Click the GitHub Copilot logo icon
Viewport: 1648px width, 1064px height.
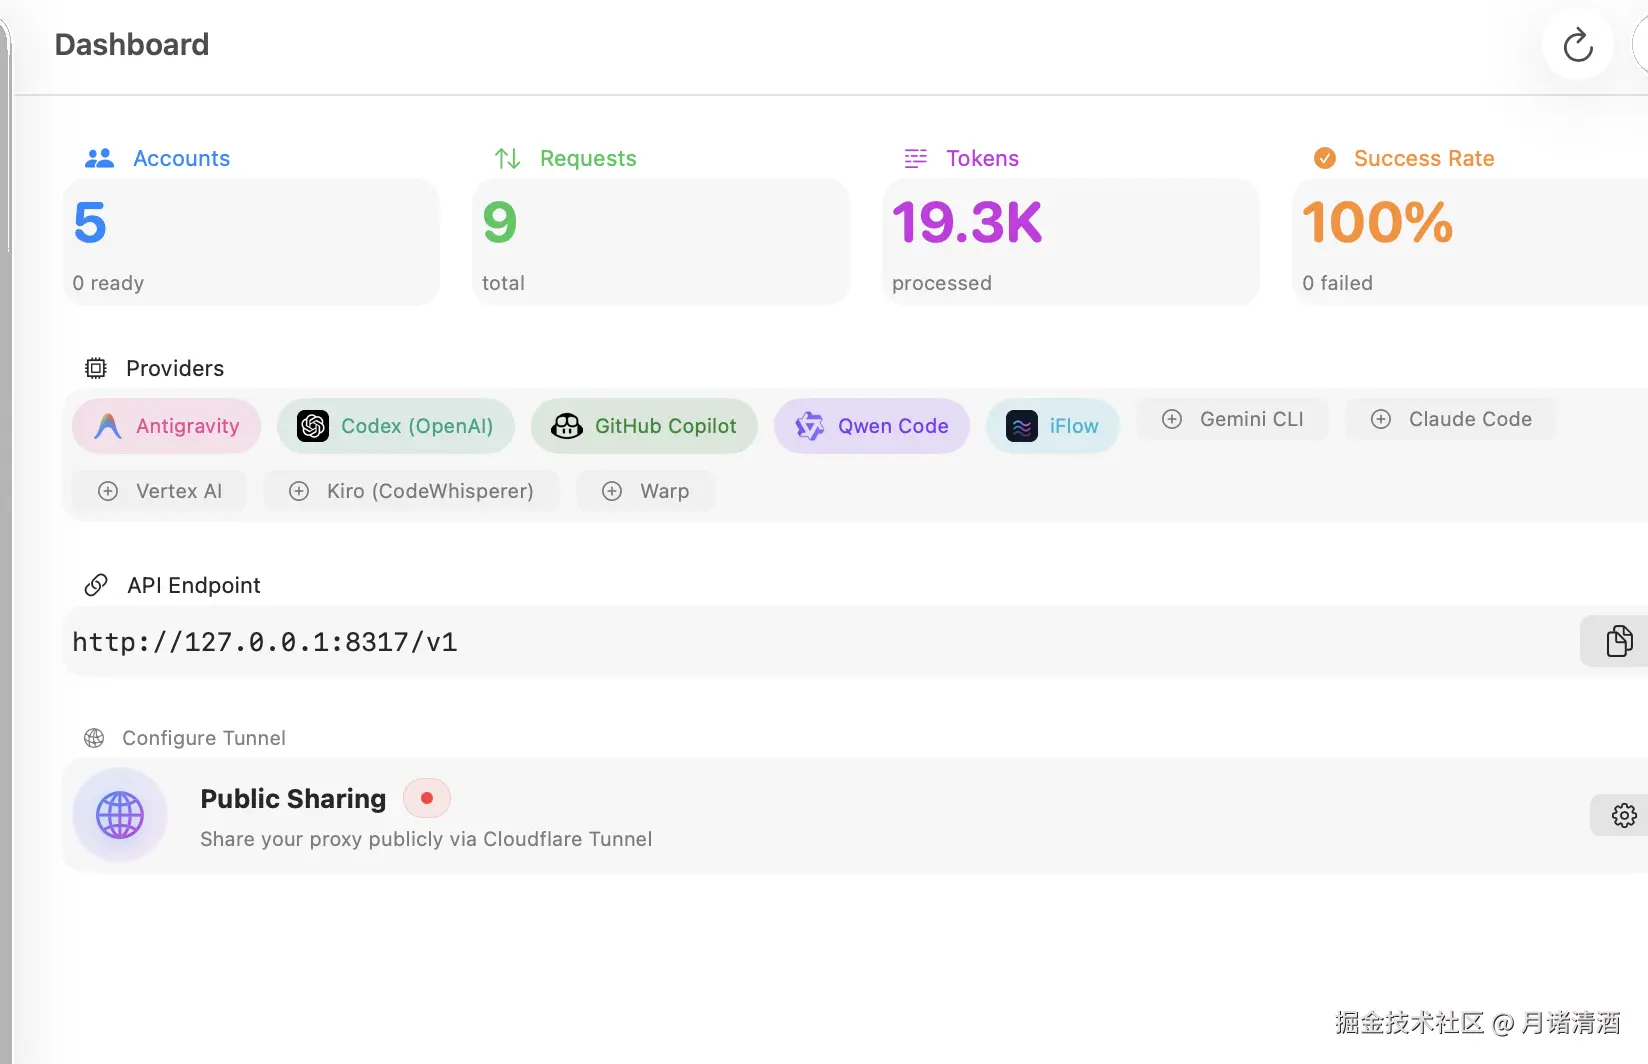567,426
